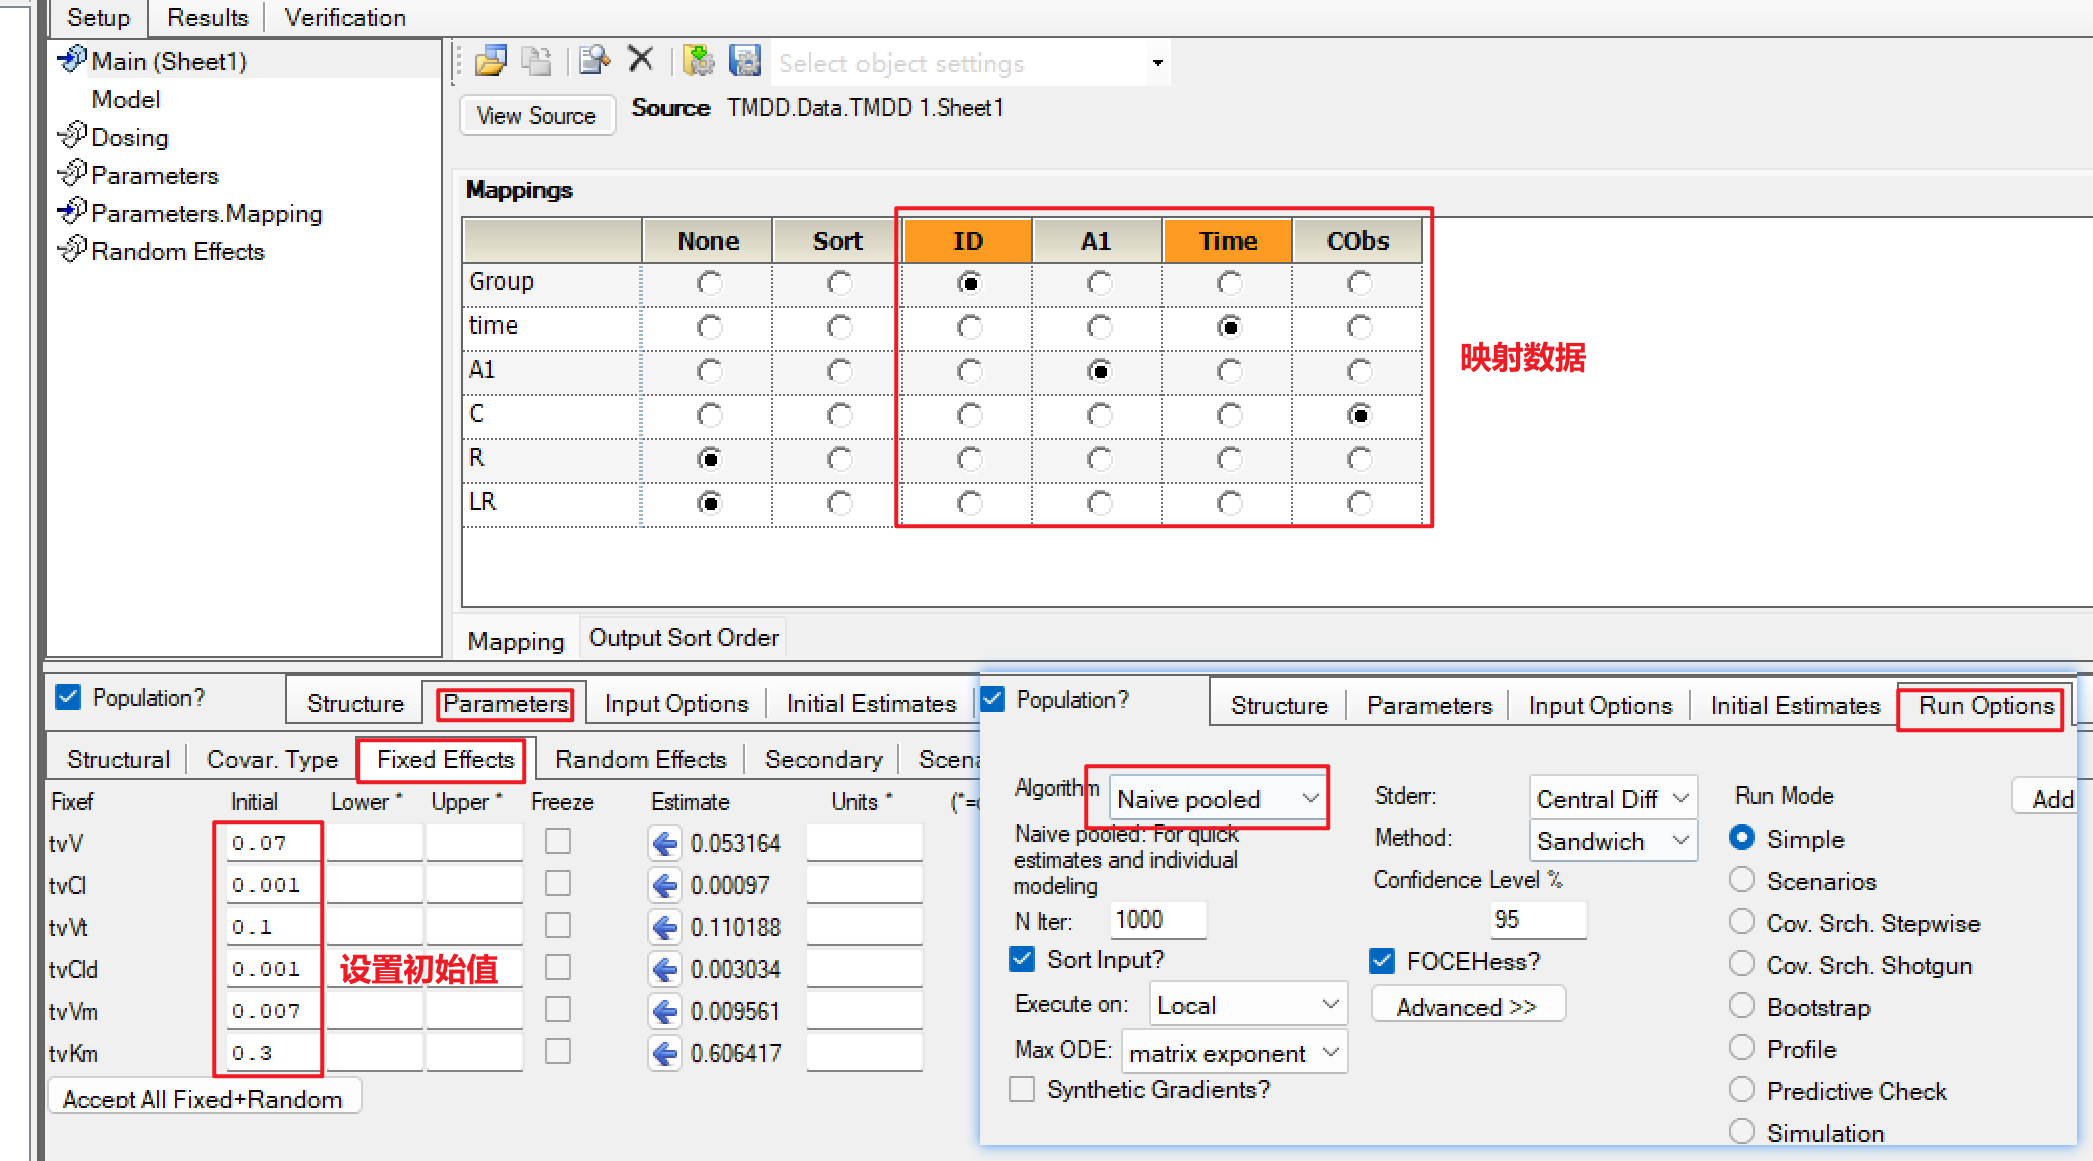This screenshot has height=1161, width=2093.
Task: Open the Select object settings dropdown
Action: pyautogui.click(x=1157, y=63)
